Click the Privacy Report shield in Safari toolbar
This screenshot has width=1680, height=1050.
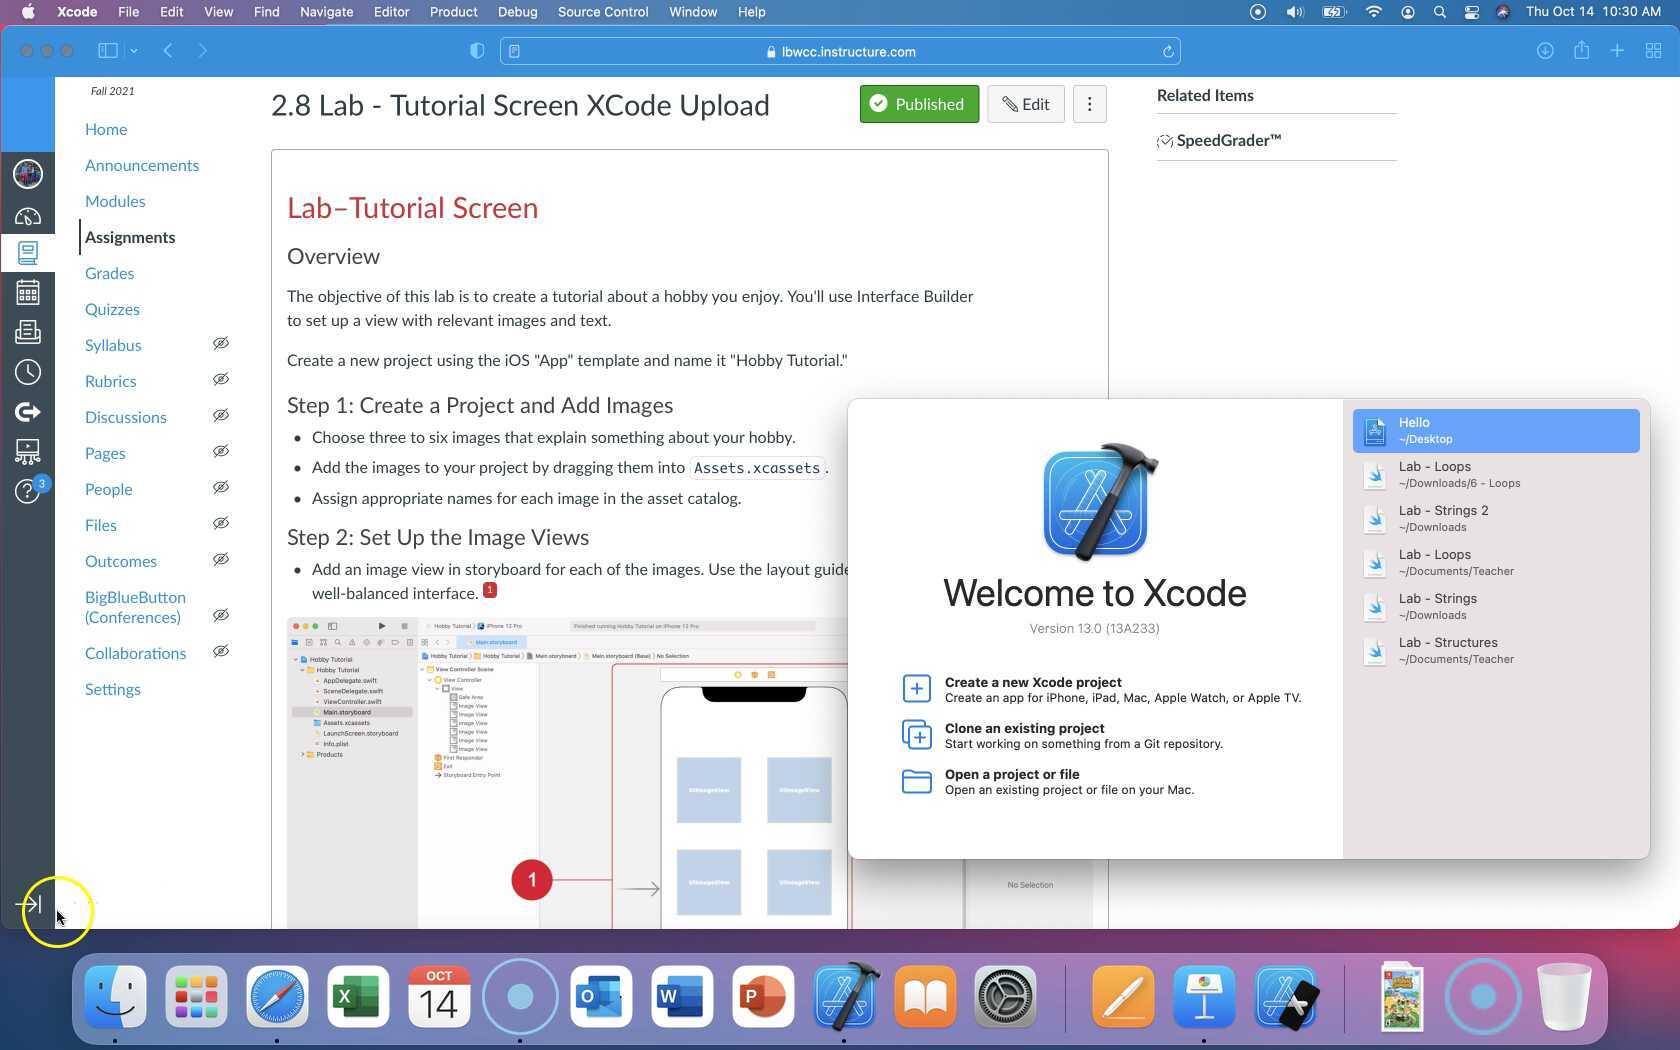point(477,50)
